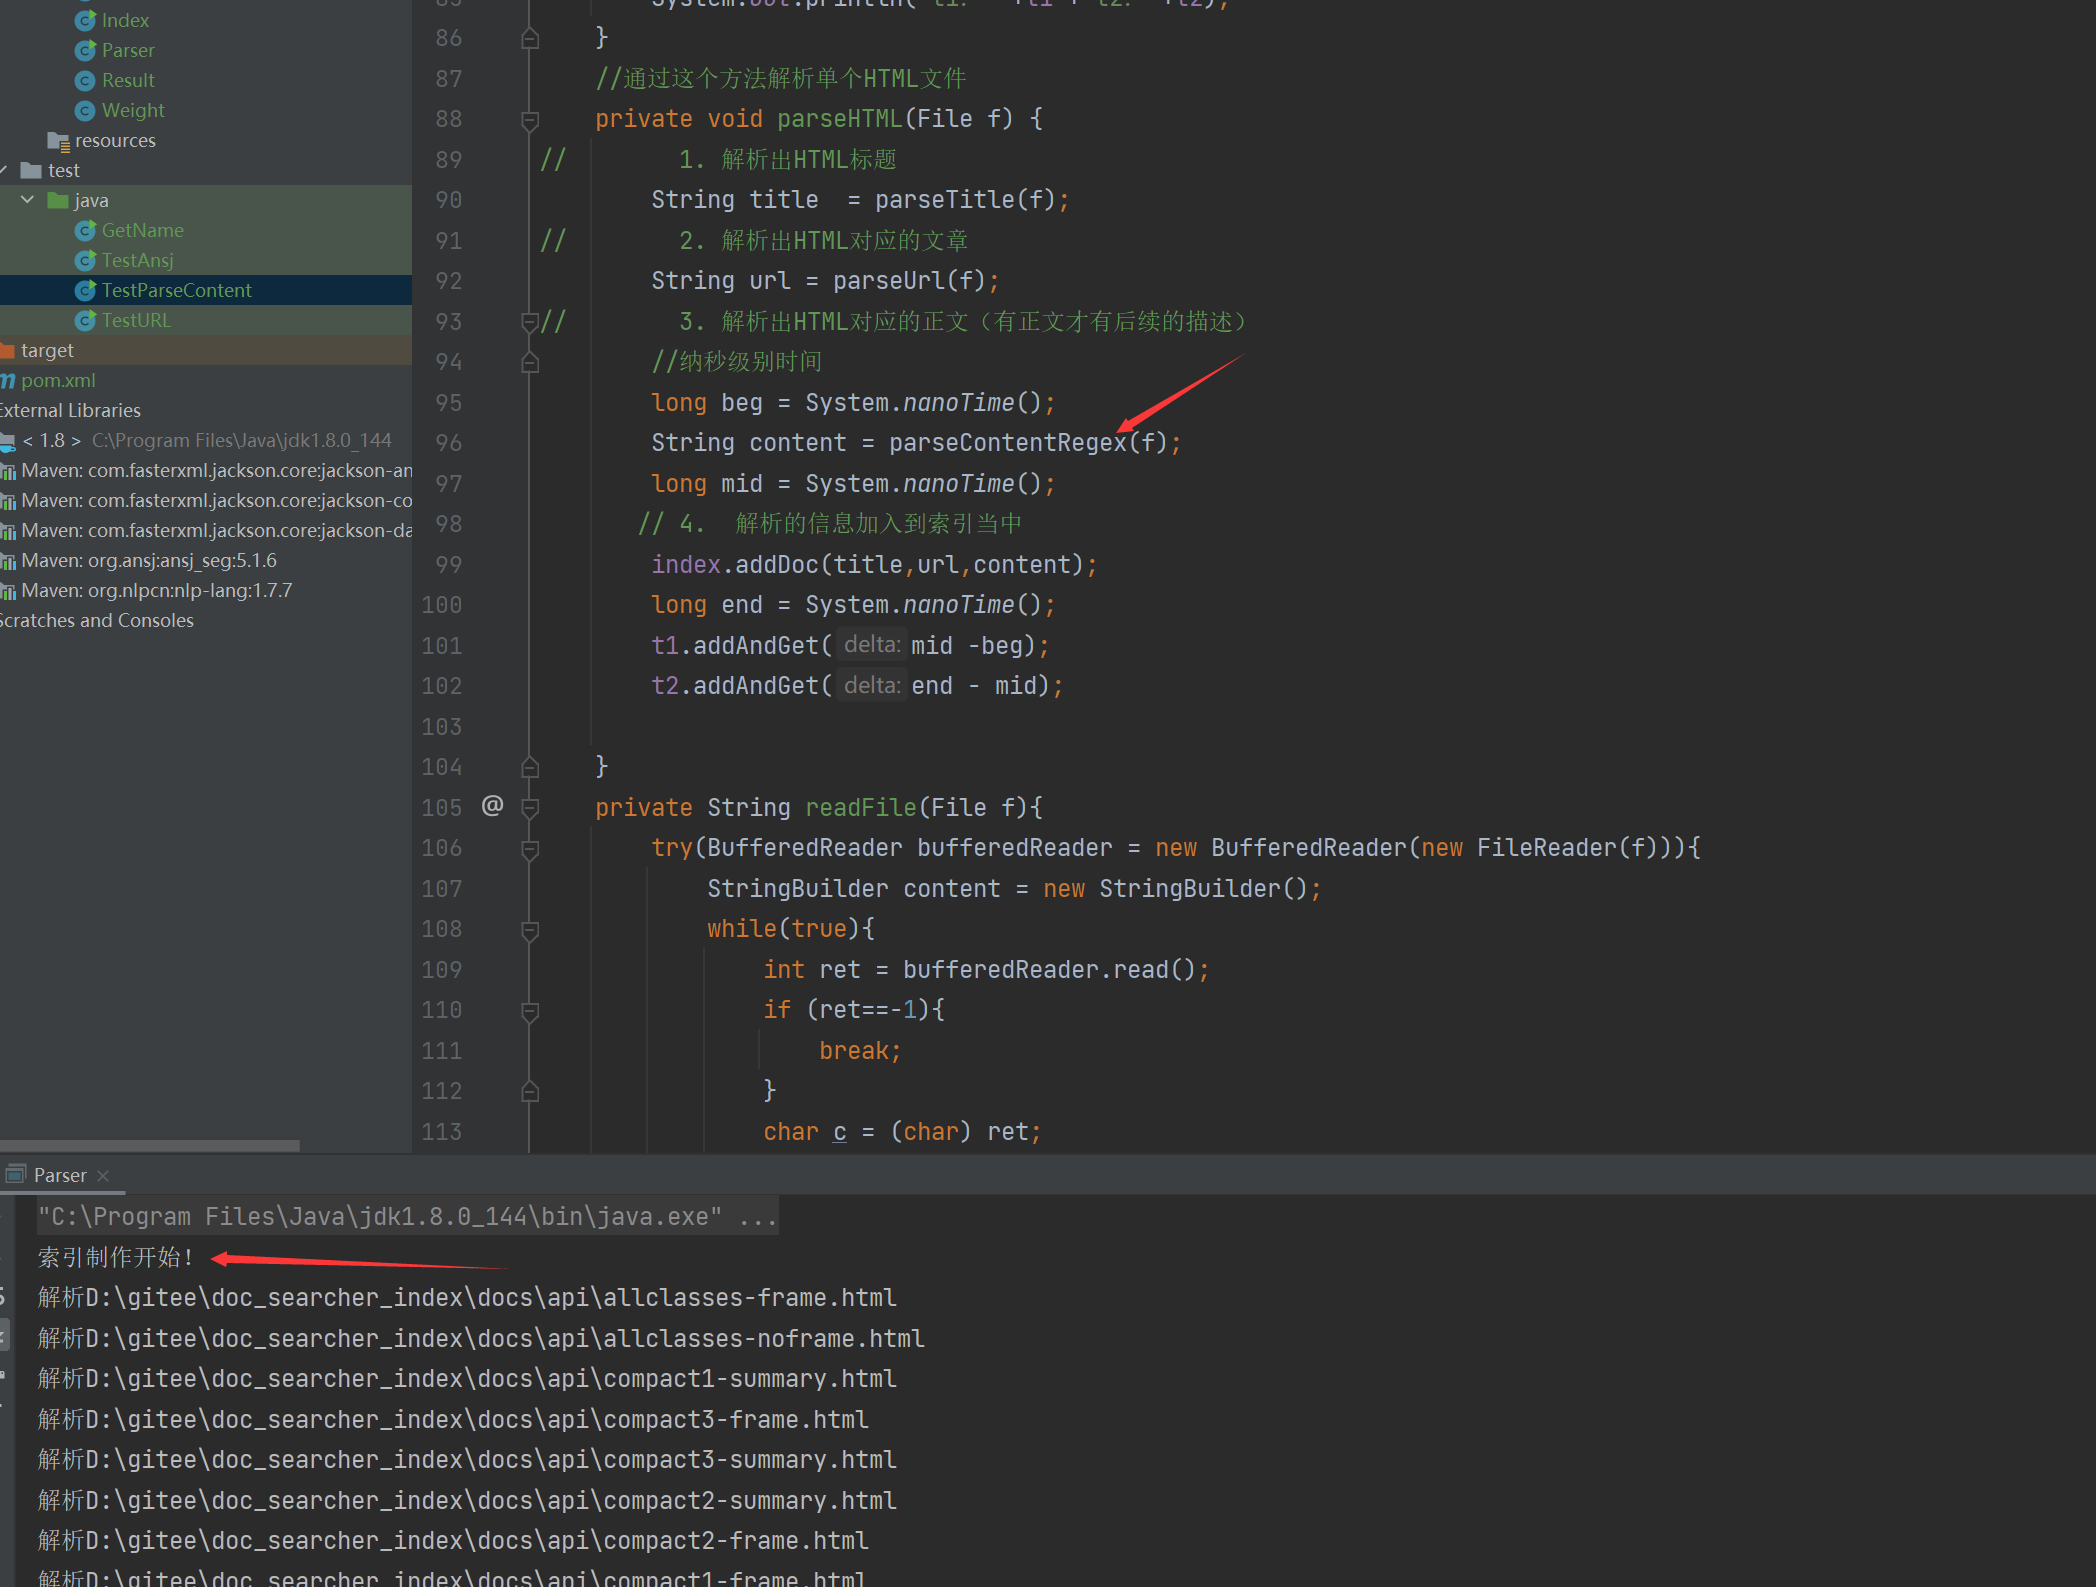Screen dimensions: 2096x1587
Task: Click the Parser tab run icon
Action: pyautogui.click(x=16, y=1174)
